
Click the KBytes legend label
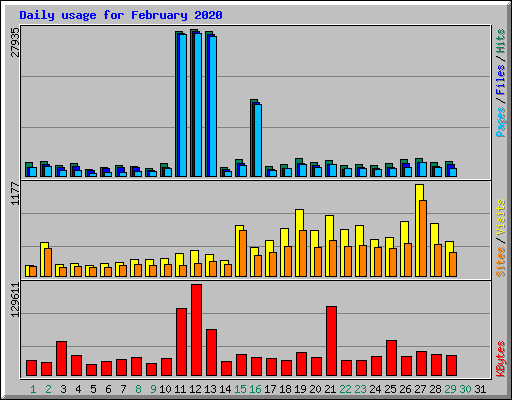pos(501,359)
